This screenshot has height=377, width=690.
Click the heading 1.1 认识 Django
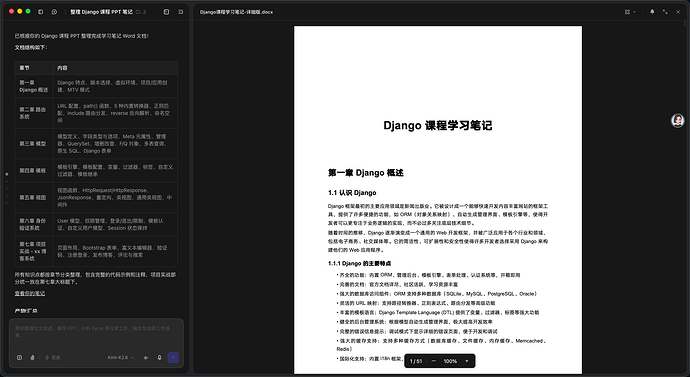click(x=352, y=193)
